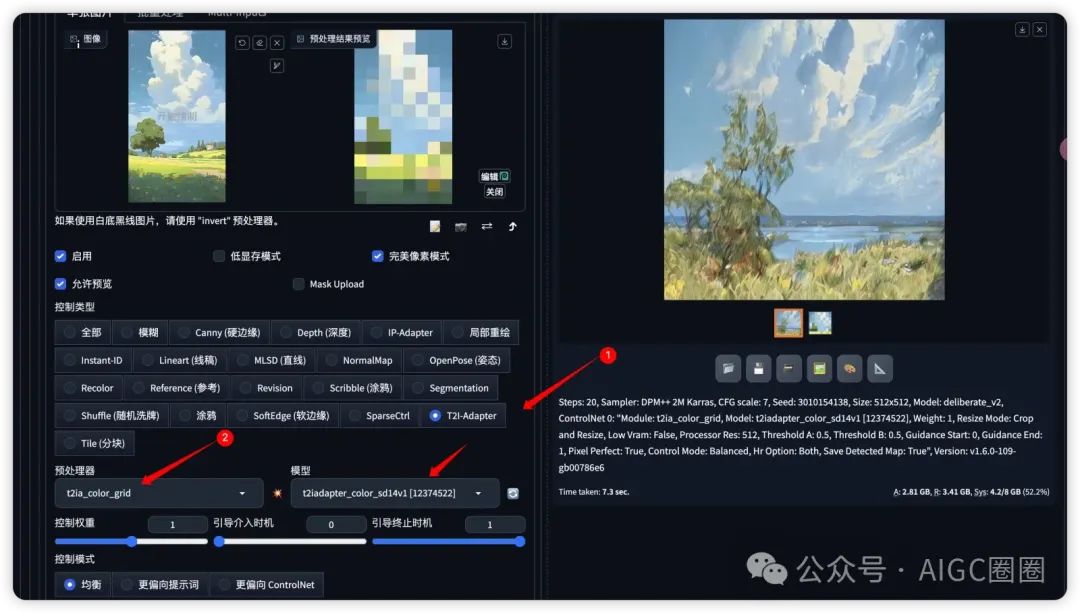This screenshot has height=613, width=1080.
Task: Save the generated image with floppy icon
Action: [758, 368]
